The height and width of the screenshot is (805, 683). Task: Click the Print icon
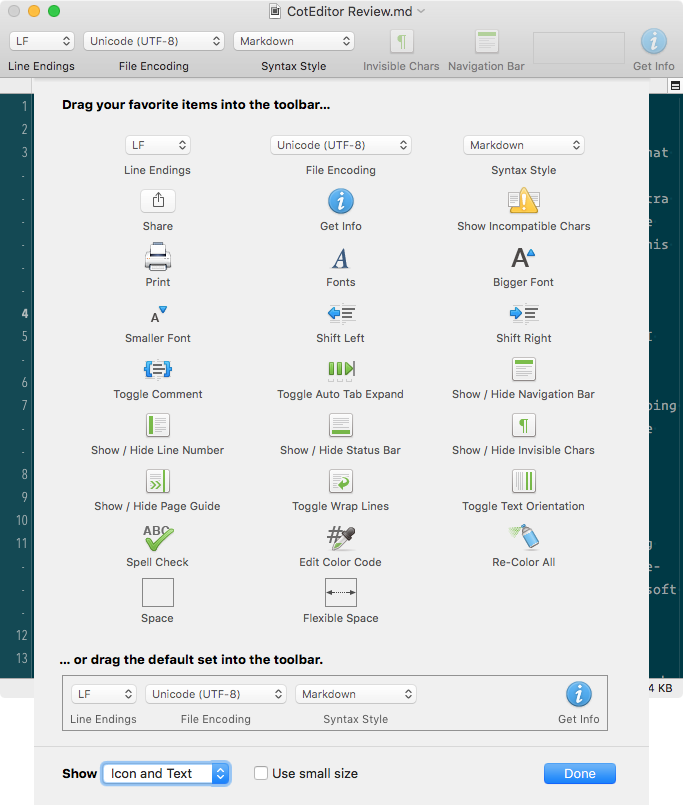158,257
